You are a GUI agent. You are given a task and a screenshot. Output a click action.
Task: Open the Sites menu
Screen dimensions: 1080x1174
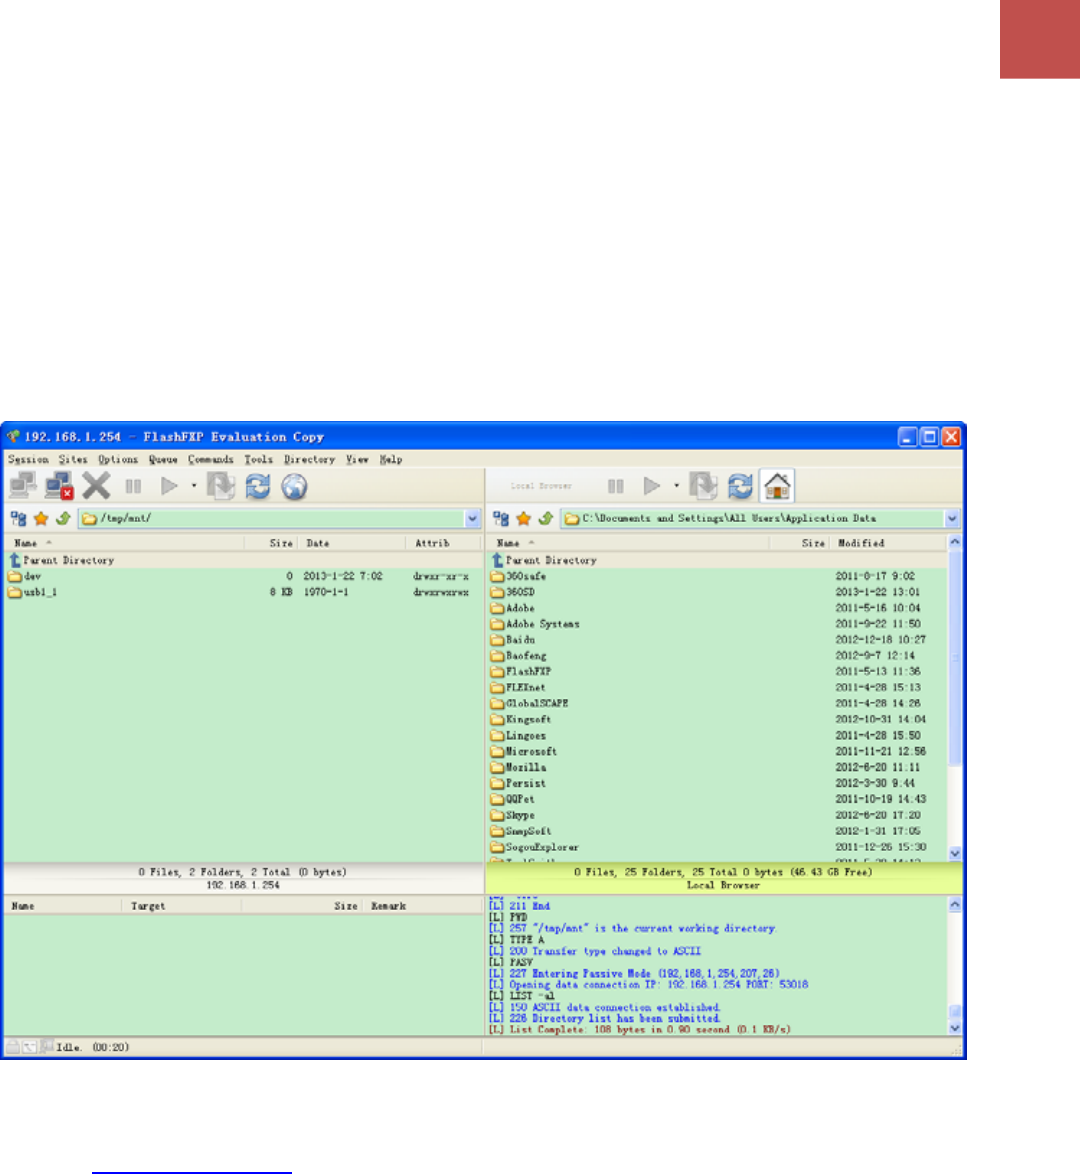73,460
